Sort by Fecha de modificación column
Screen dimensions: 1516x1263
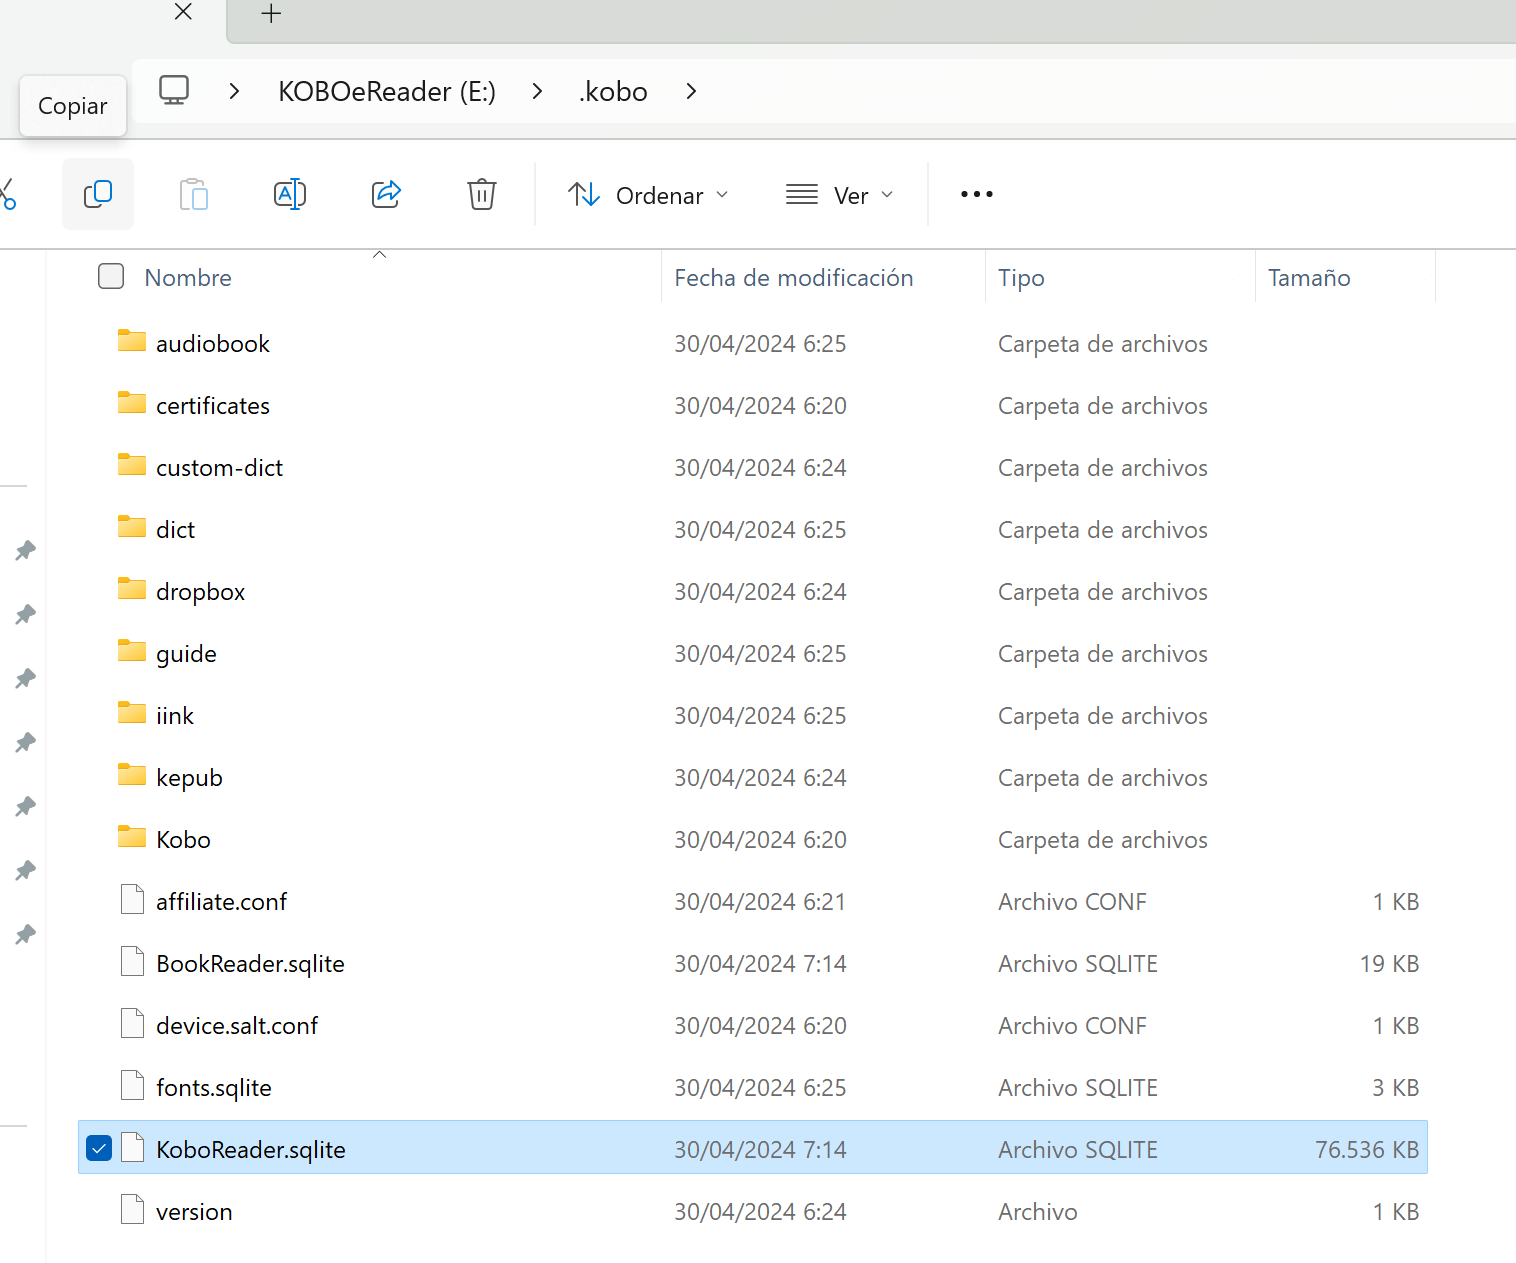pos(794,277)
